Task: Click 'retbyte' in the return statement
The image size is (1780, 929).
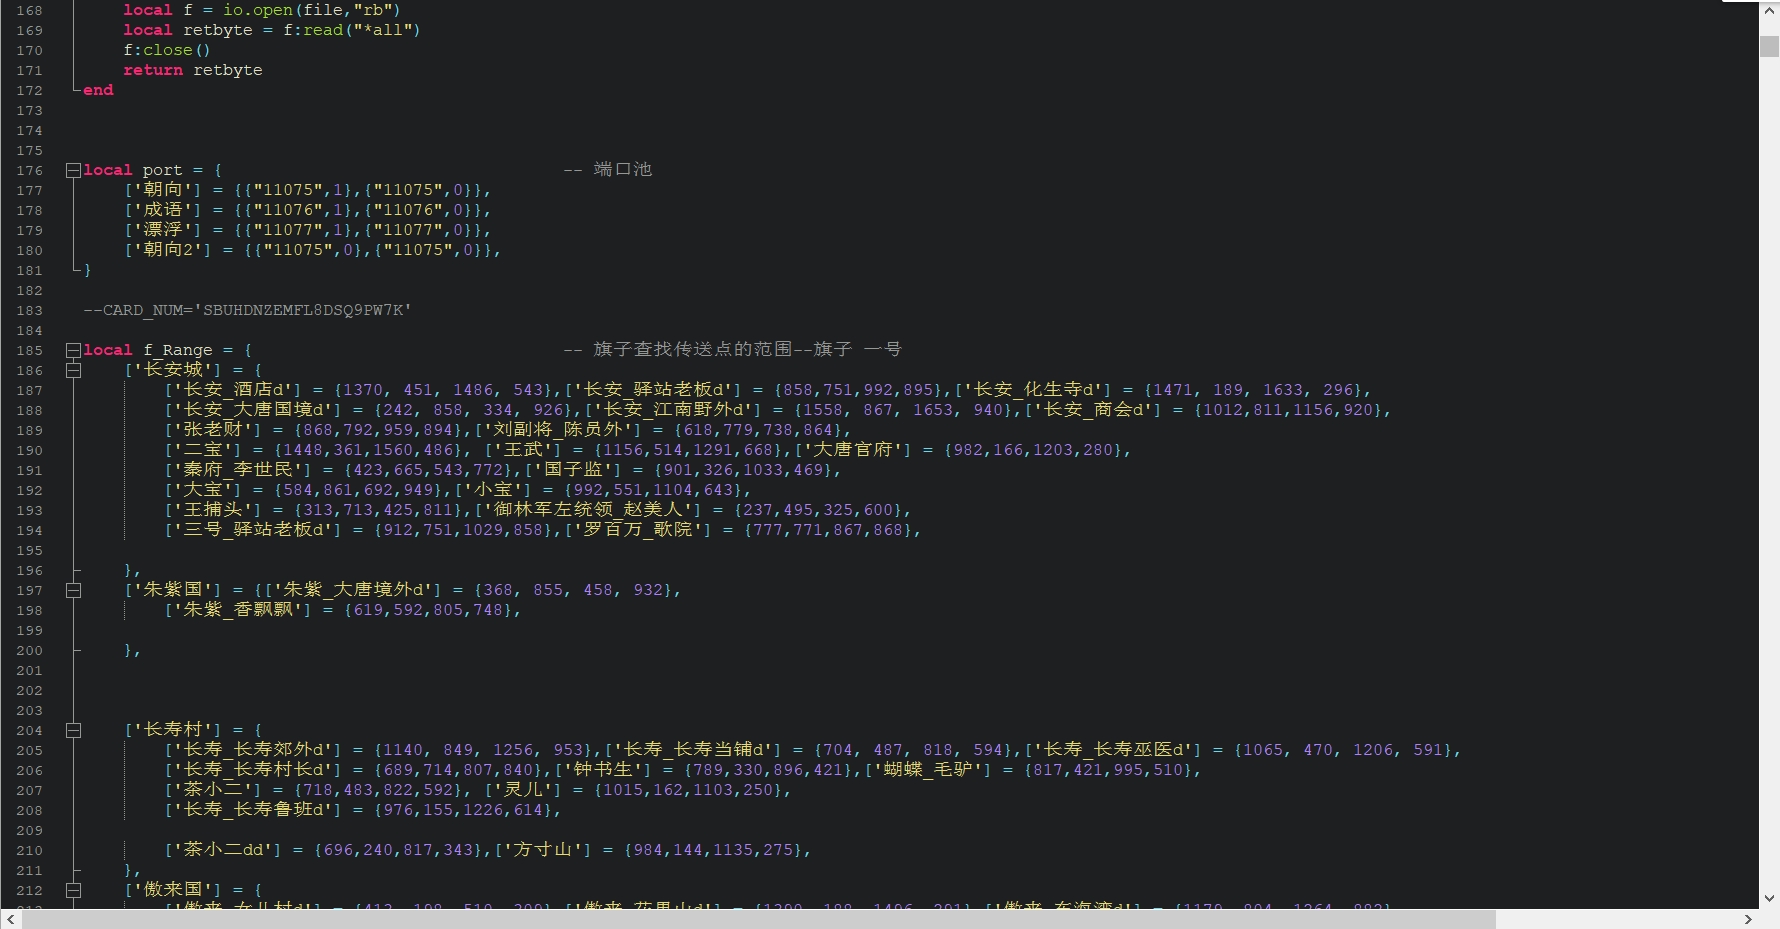Action: pos(228,70)
